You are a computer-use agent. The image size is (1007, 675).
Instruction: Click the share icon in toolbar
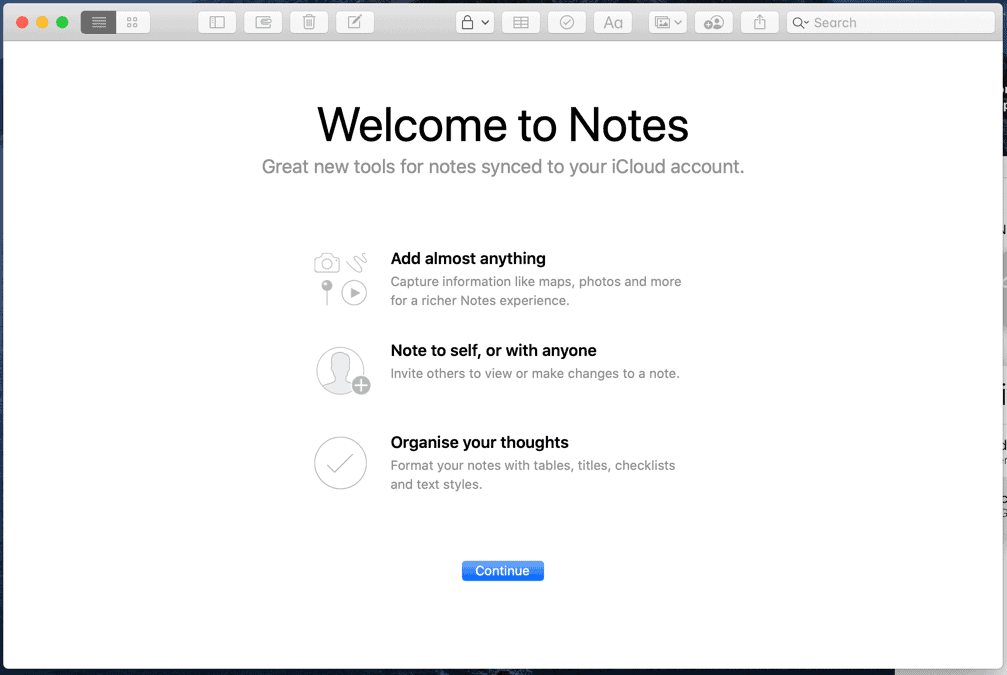(x=760, y=22)
